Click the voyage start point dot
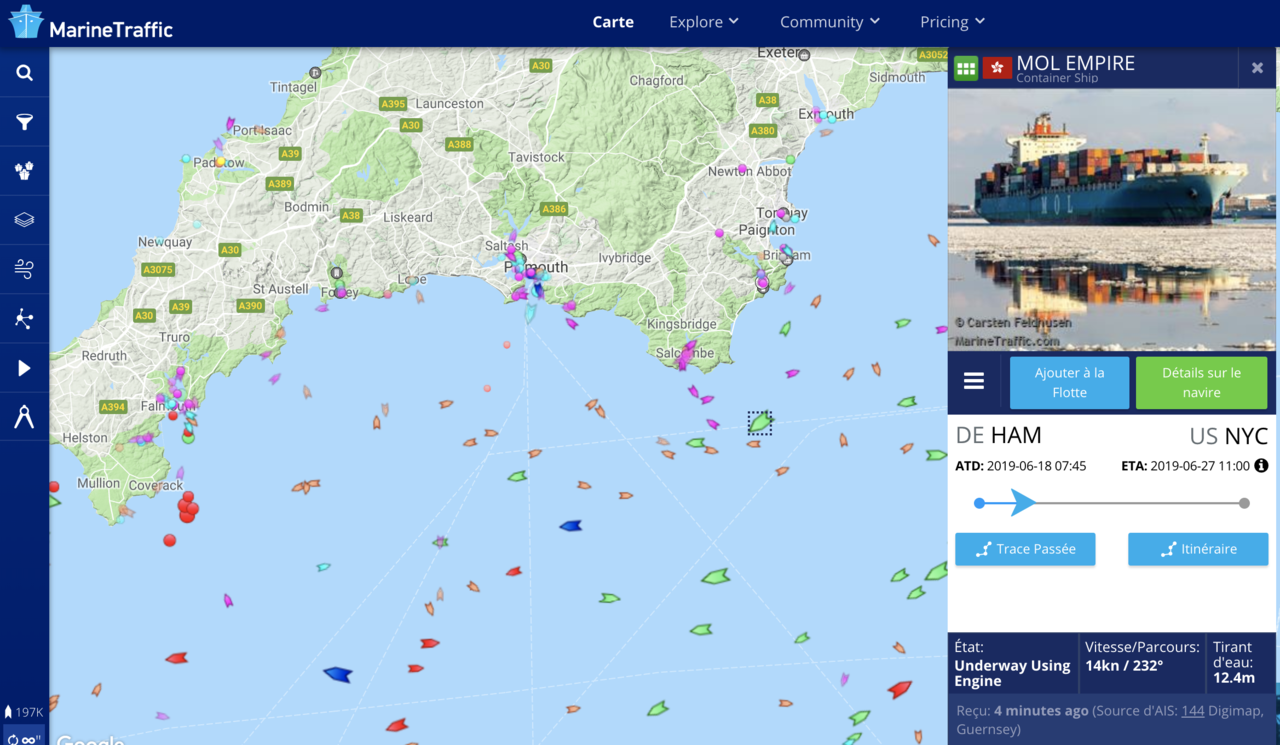The height and width of the screenshot is (745, 1280). point(979,503)
